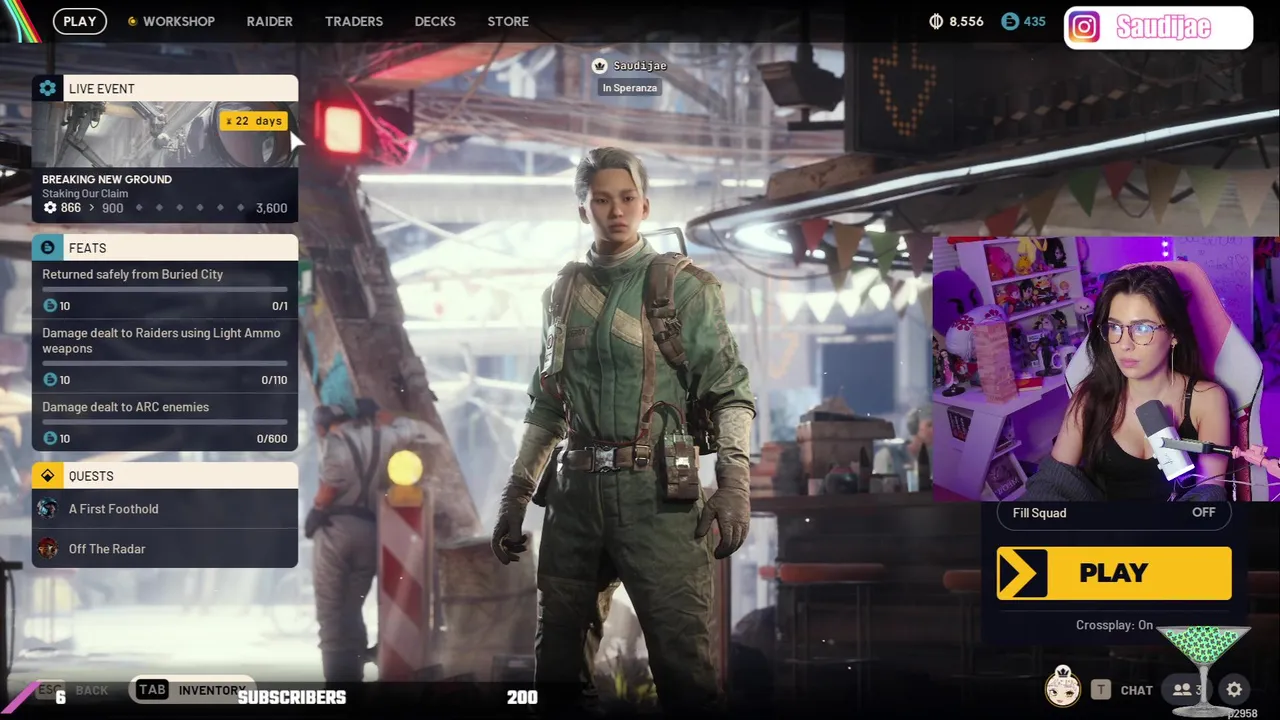The image size is (1280, 720).
Task: Click reward token icon for Buried City feat
Action: tap(50, 306)
